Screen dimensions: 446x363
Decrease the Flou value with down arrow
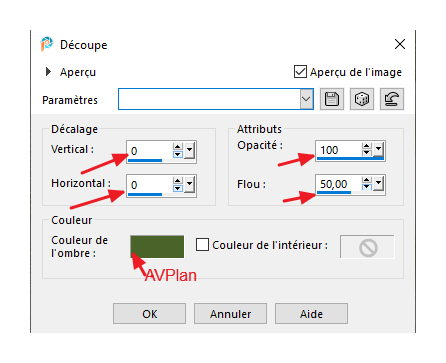click(x=367, y=187)
